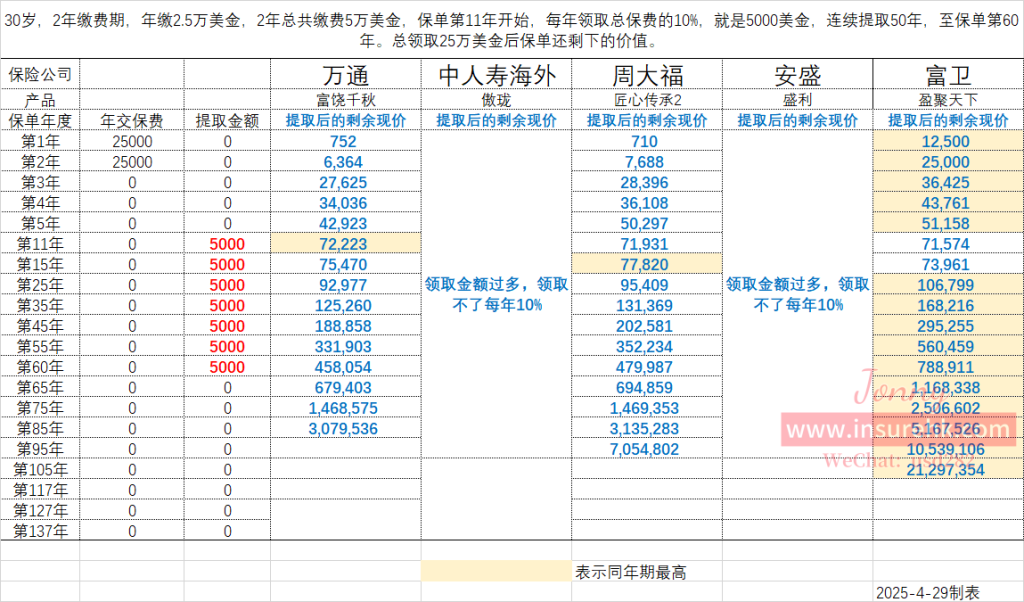Click the 表示同年期最高 legend text

click(630, 573)
